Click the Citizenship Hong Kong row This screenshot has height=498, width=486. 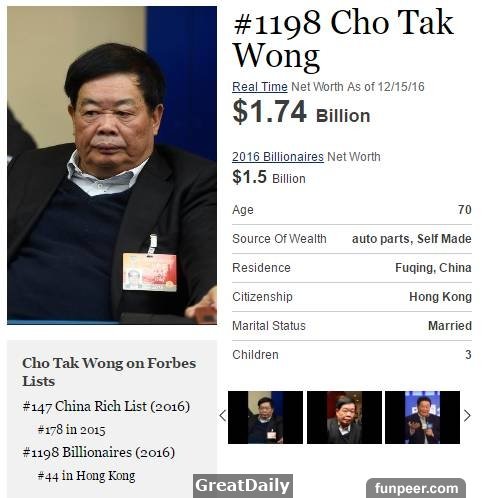(352, 297)
